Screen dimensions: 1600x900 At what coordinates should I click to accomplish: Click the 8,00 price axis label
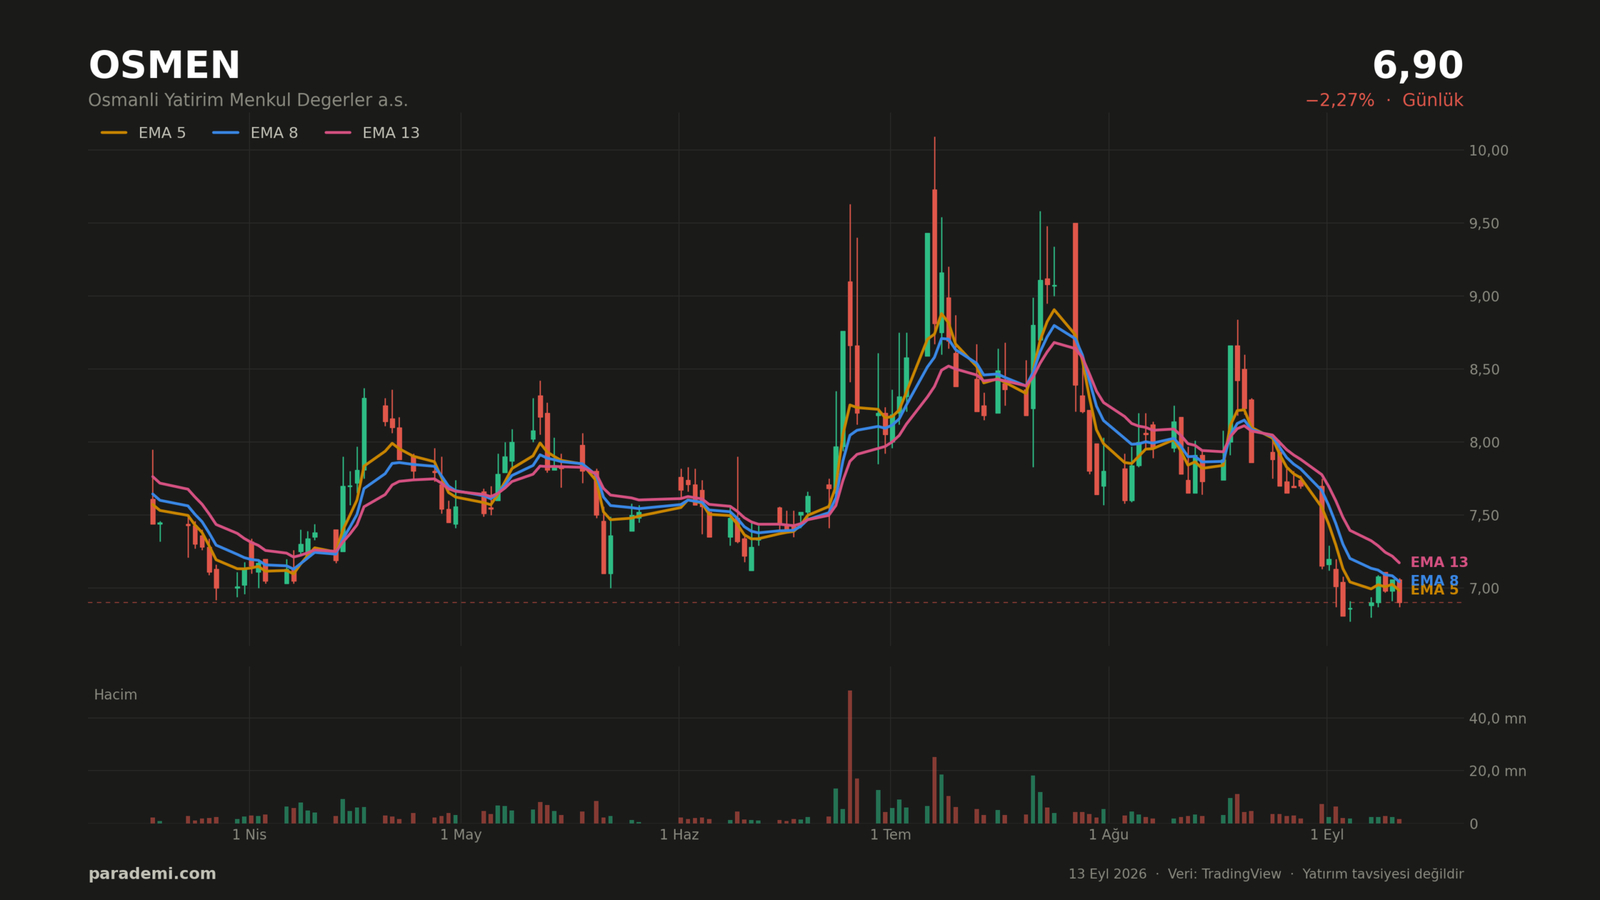point(1484,443)
